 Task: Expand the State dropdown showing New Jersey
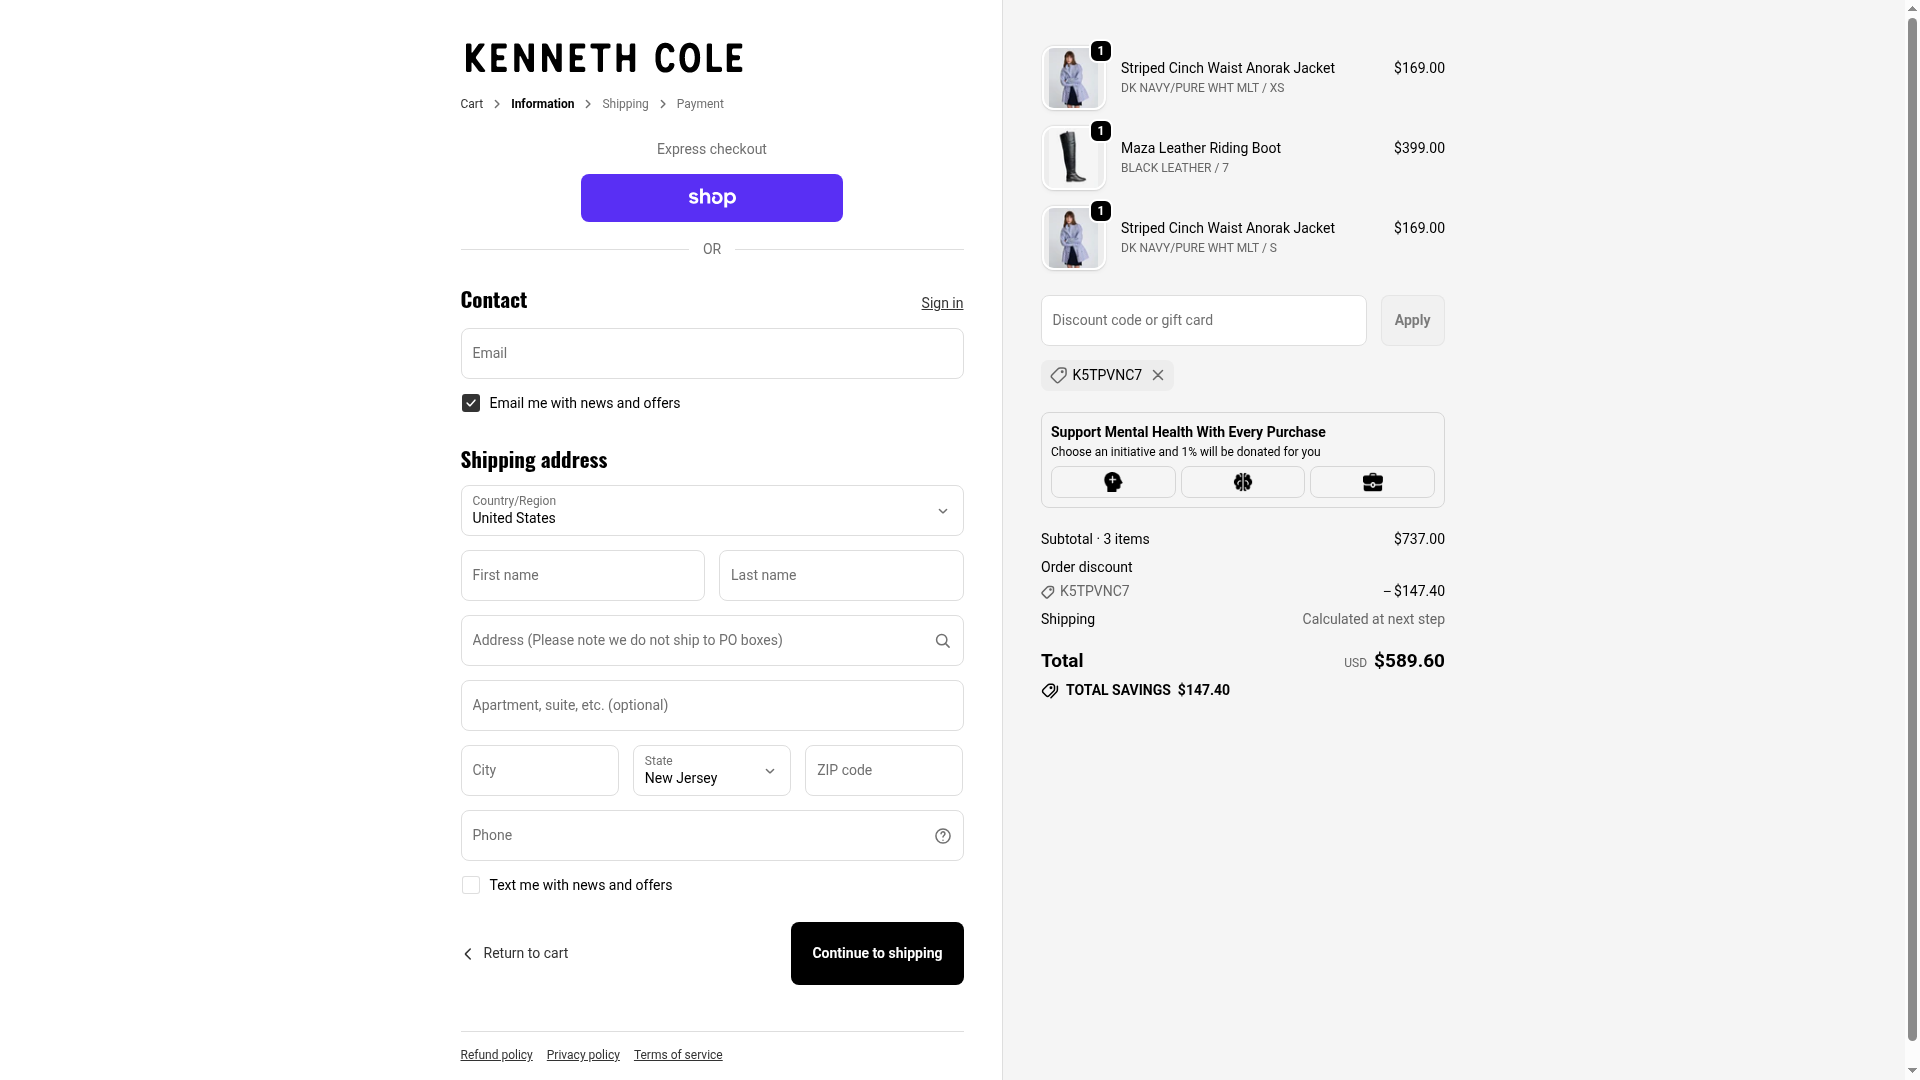[711, 770]
